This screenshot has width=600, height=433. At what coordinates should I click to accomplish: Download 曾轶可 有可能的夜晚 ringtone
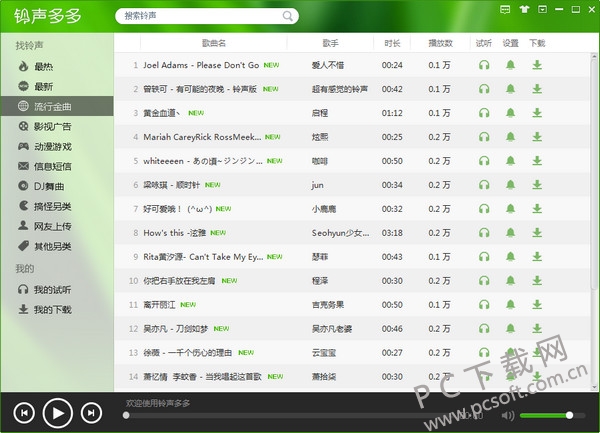[537, 89]
